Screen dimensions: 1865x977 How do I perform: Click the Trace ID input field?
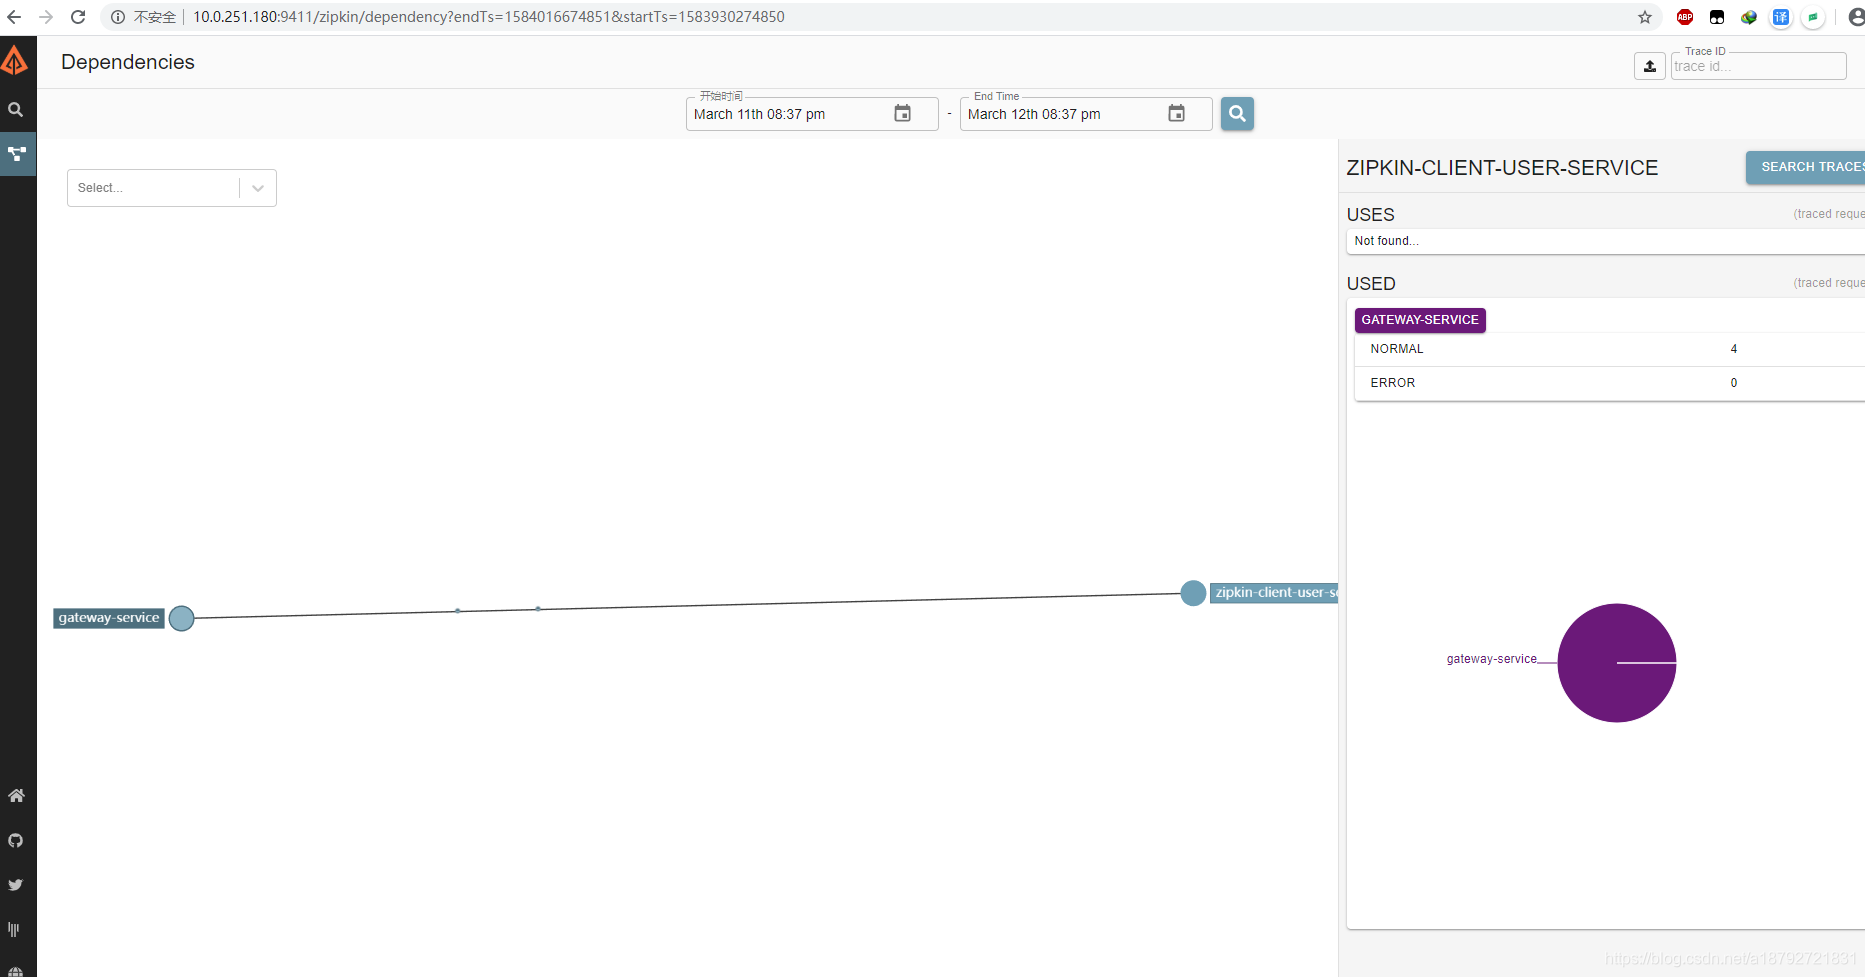tap(1758, 66)
